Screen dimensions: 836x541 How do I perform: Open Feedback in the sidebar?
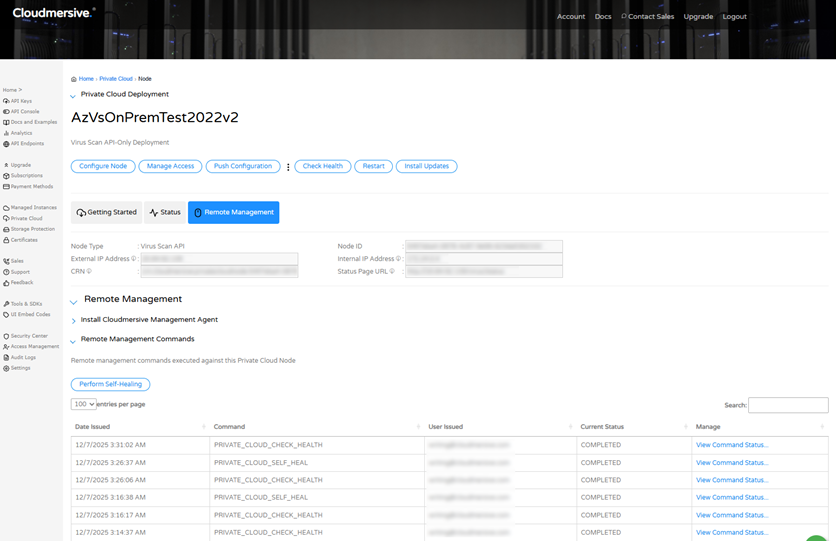(x=18, y=282)
